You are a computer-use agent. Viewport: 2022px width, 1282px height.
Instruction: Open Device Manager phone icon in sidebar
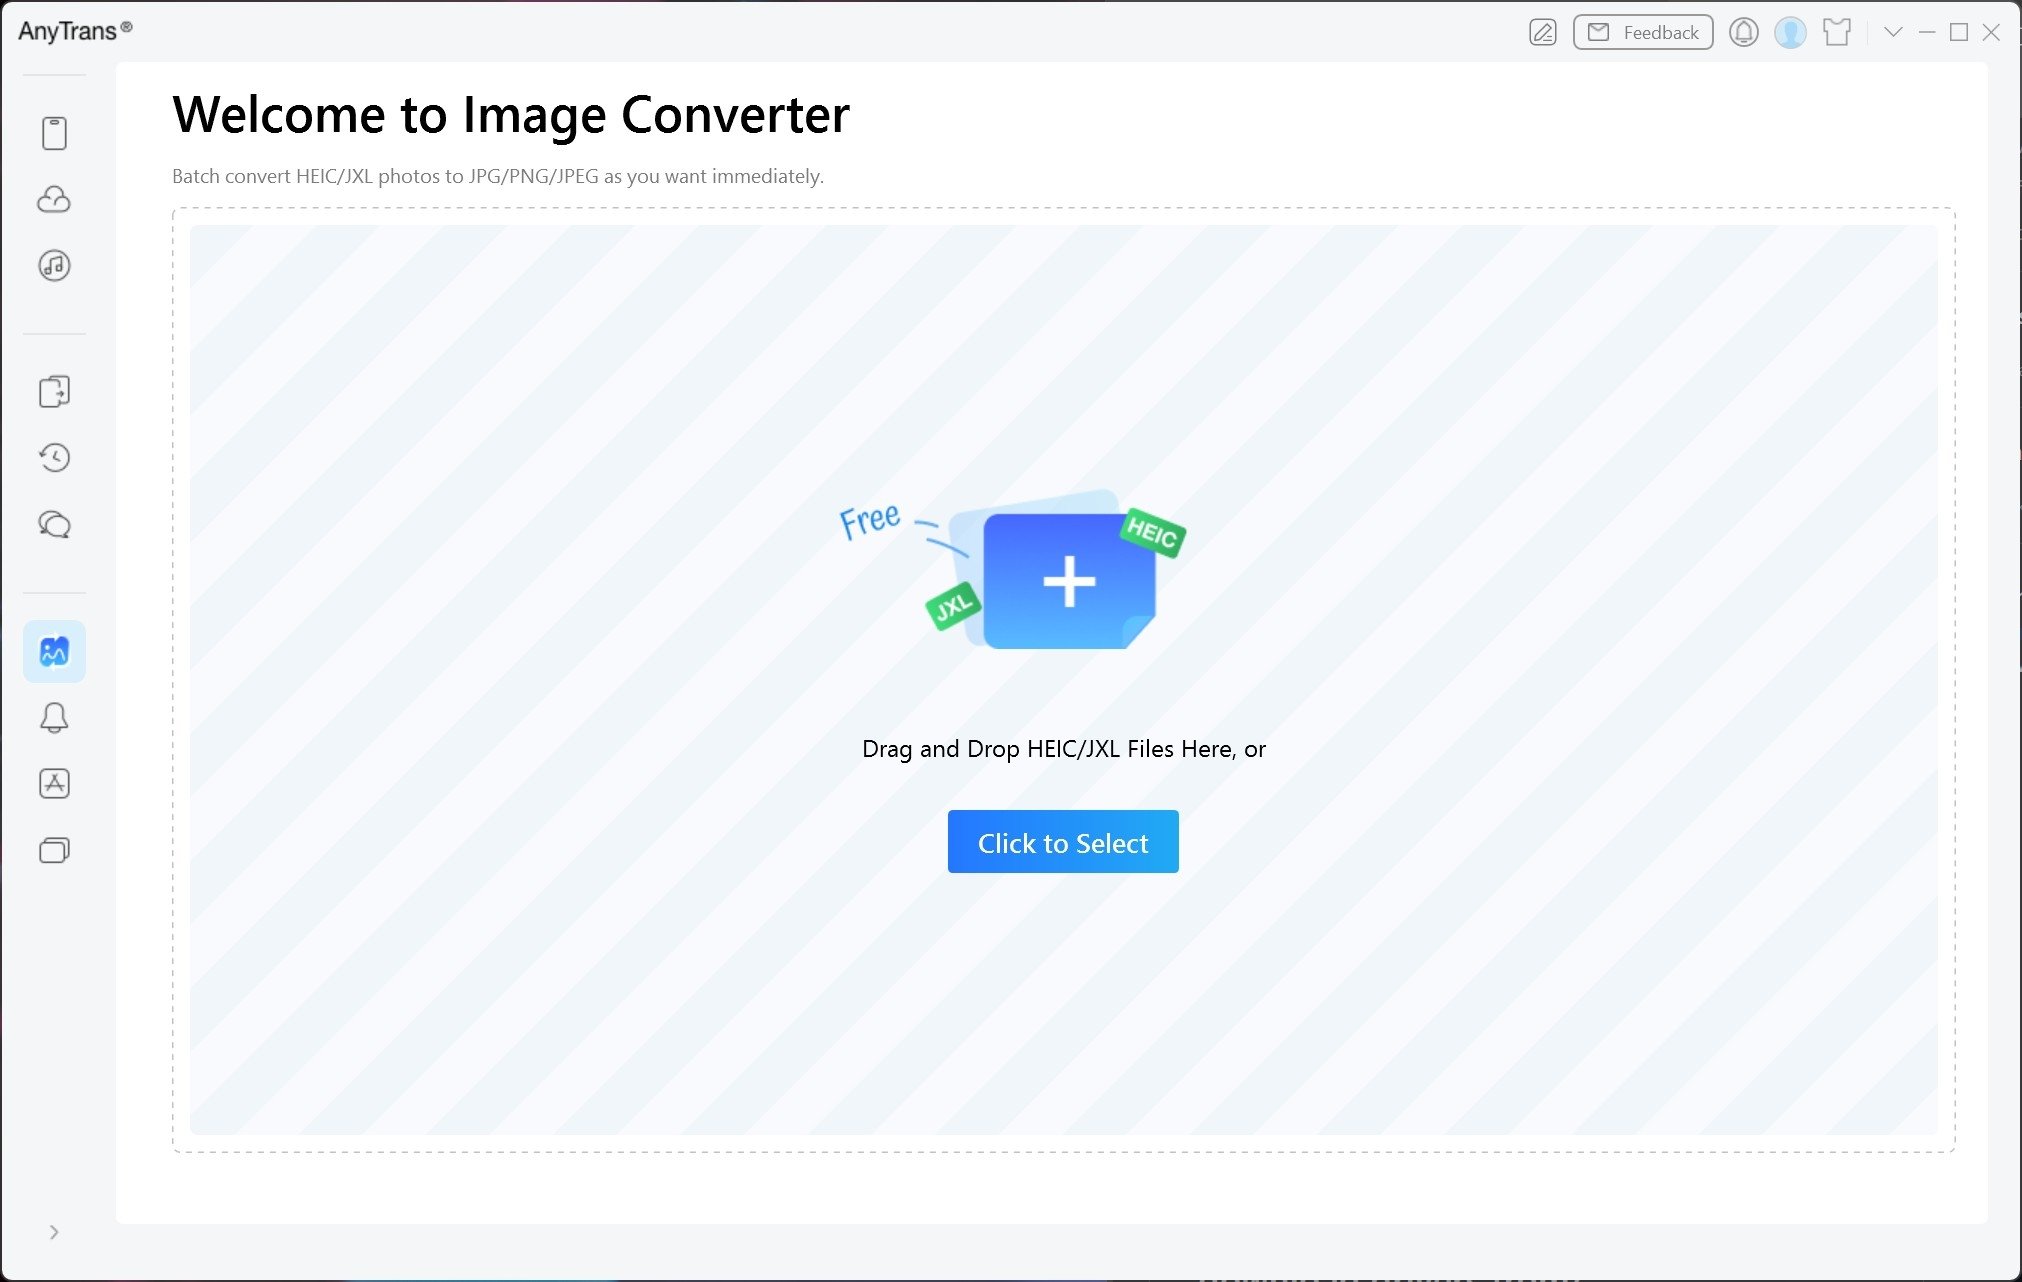54,133
